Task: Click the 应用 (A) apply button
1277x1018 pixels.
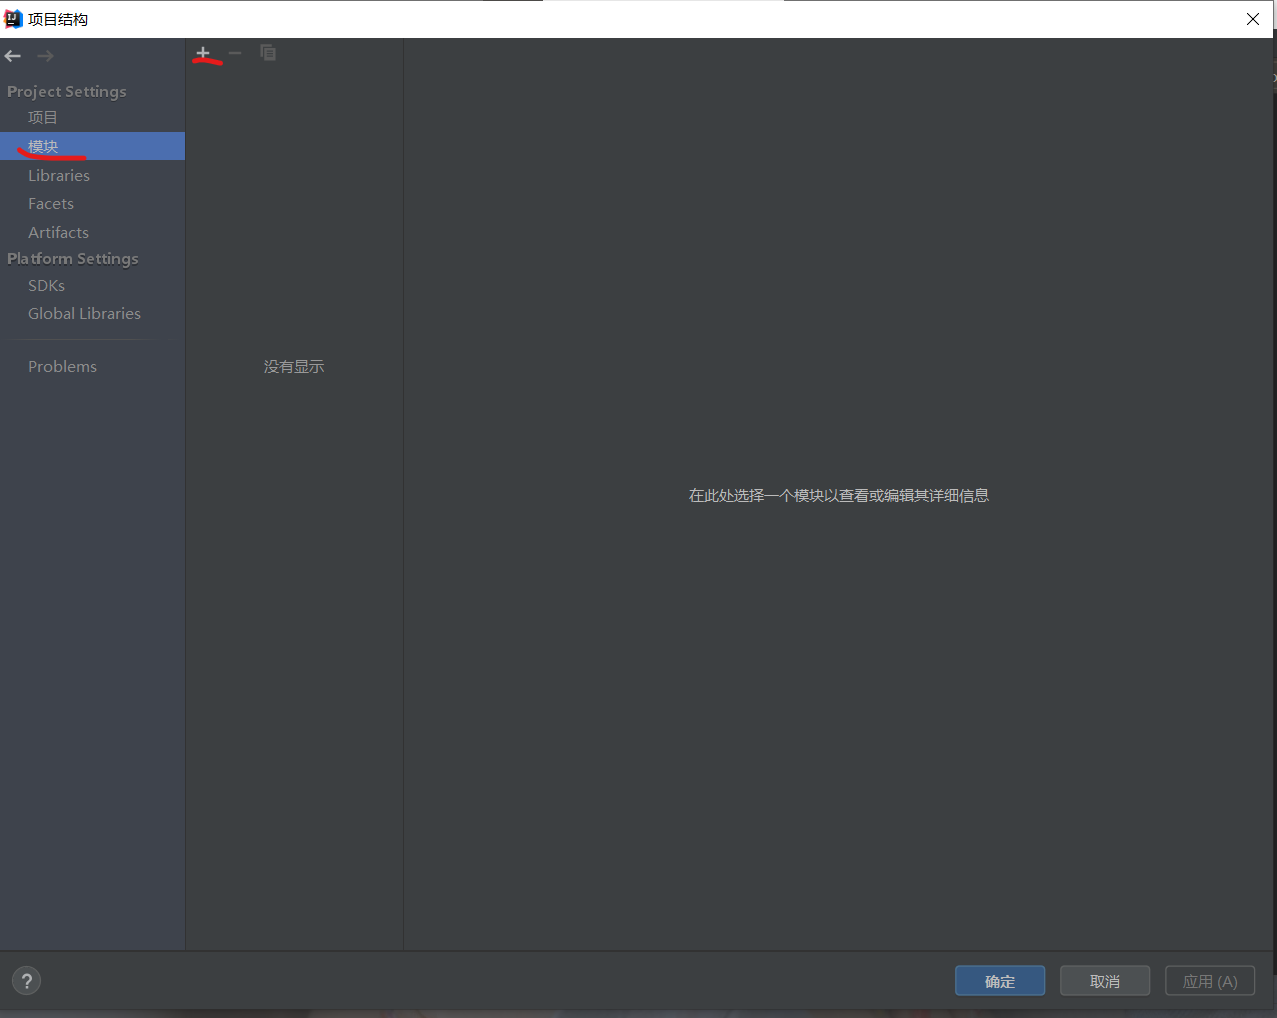Action: (1210, 981)
